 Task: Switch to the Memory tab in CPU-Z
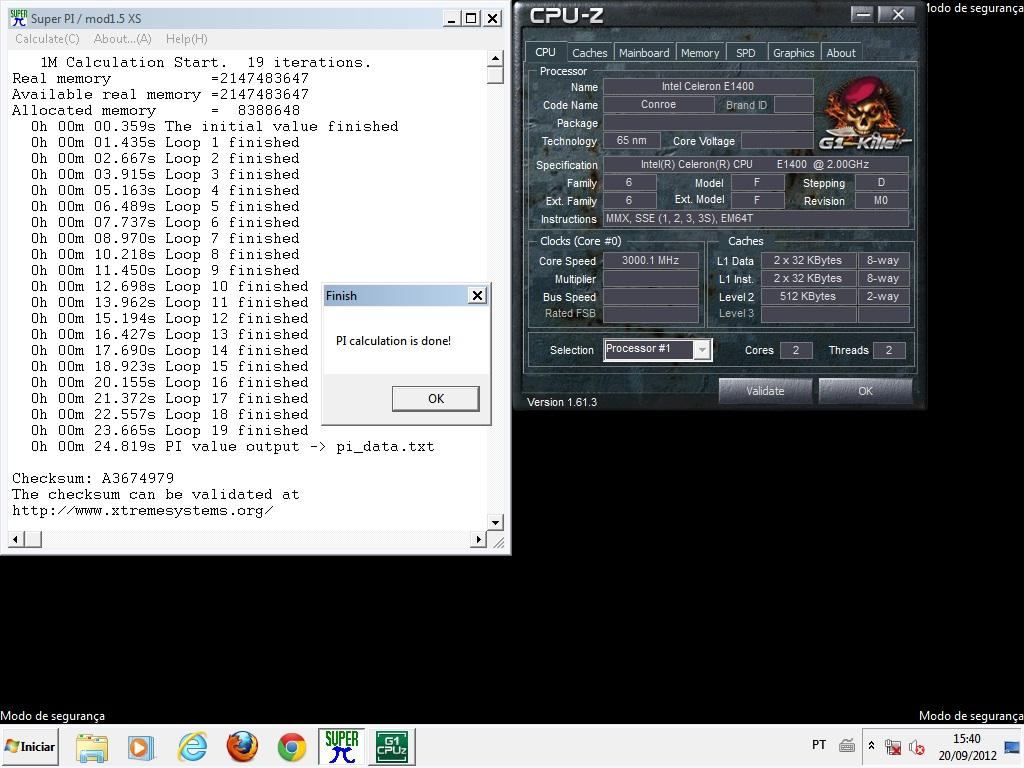[x=699, y=53]
